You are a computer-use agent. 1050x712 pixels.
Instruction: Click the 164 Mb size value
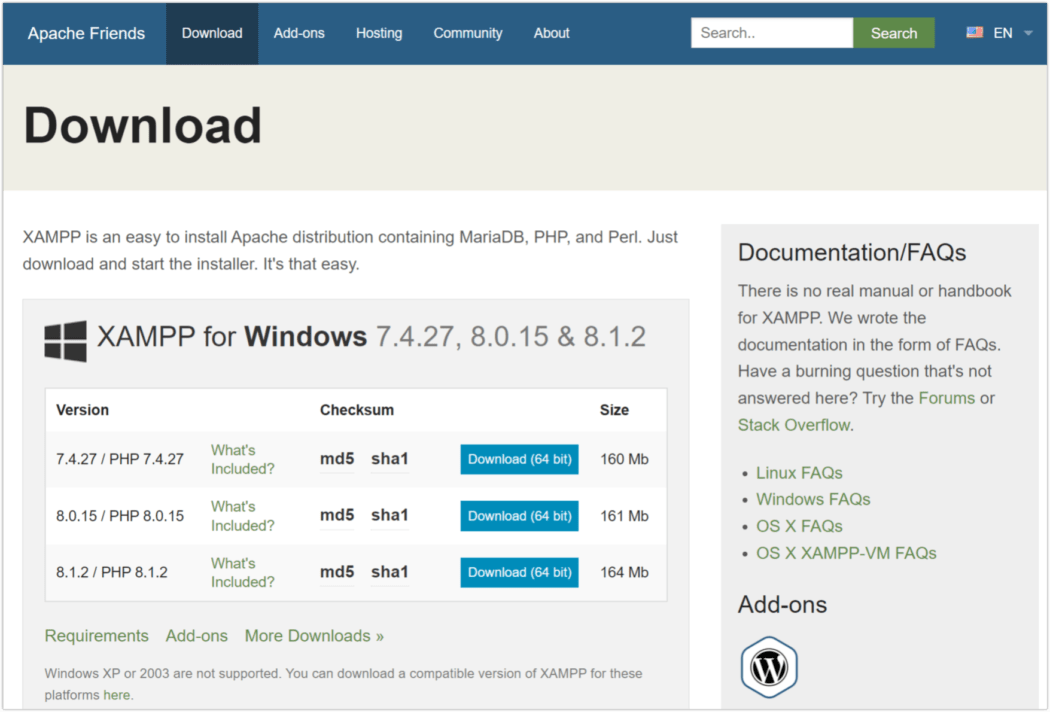pyautogui.click(x=624, y=573)
